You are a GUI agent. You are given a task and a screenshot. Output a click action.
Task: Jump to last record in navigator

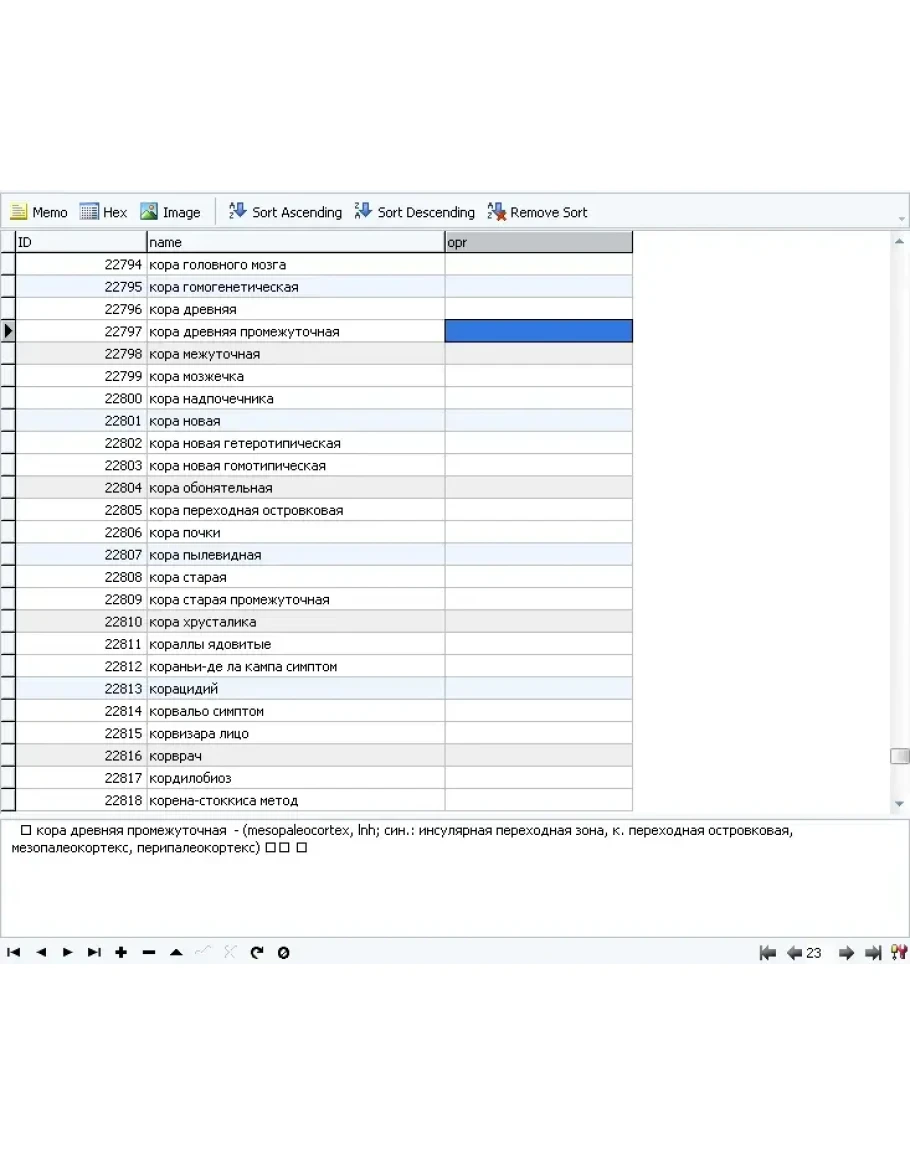94,953
